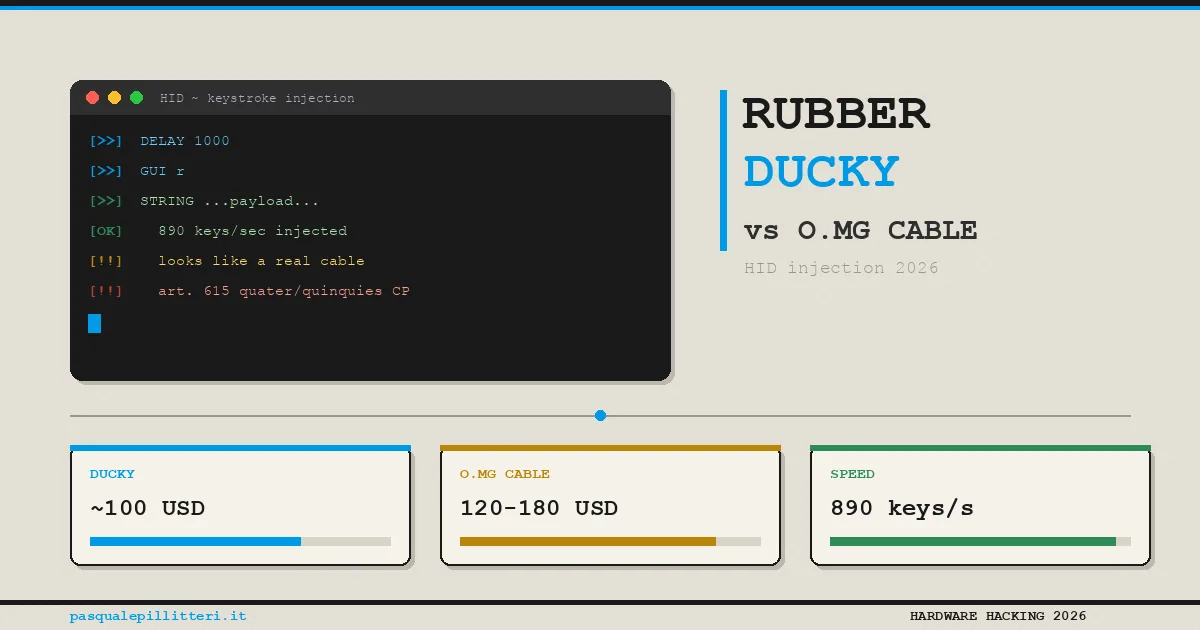This screenshot has width=1200, height=630.
Task: Select 'looks like a real cable' warning
Action: point(261,261)
